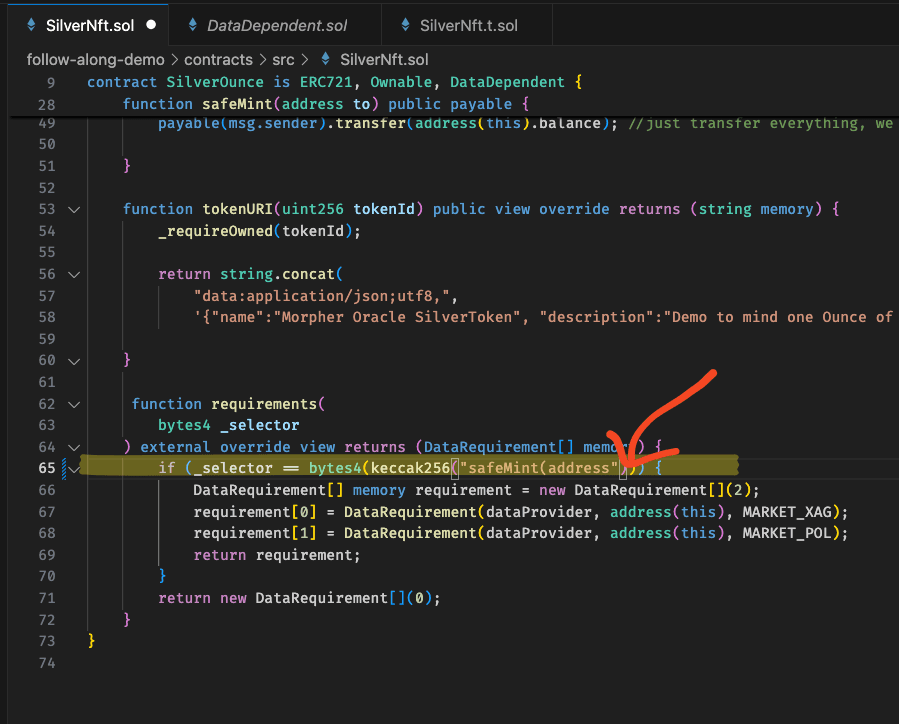Click '_selector' parameter on line 63
The height and width of the screenshot is (724, 899).
tap(260, 425)
